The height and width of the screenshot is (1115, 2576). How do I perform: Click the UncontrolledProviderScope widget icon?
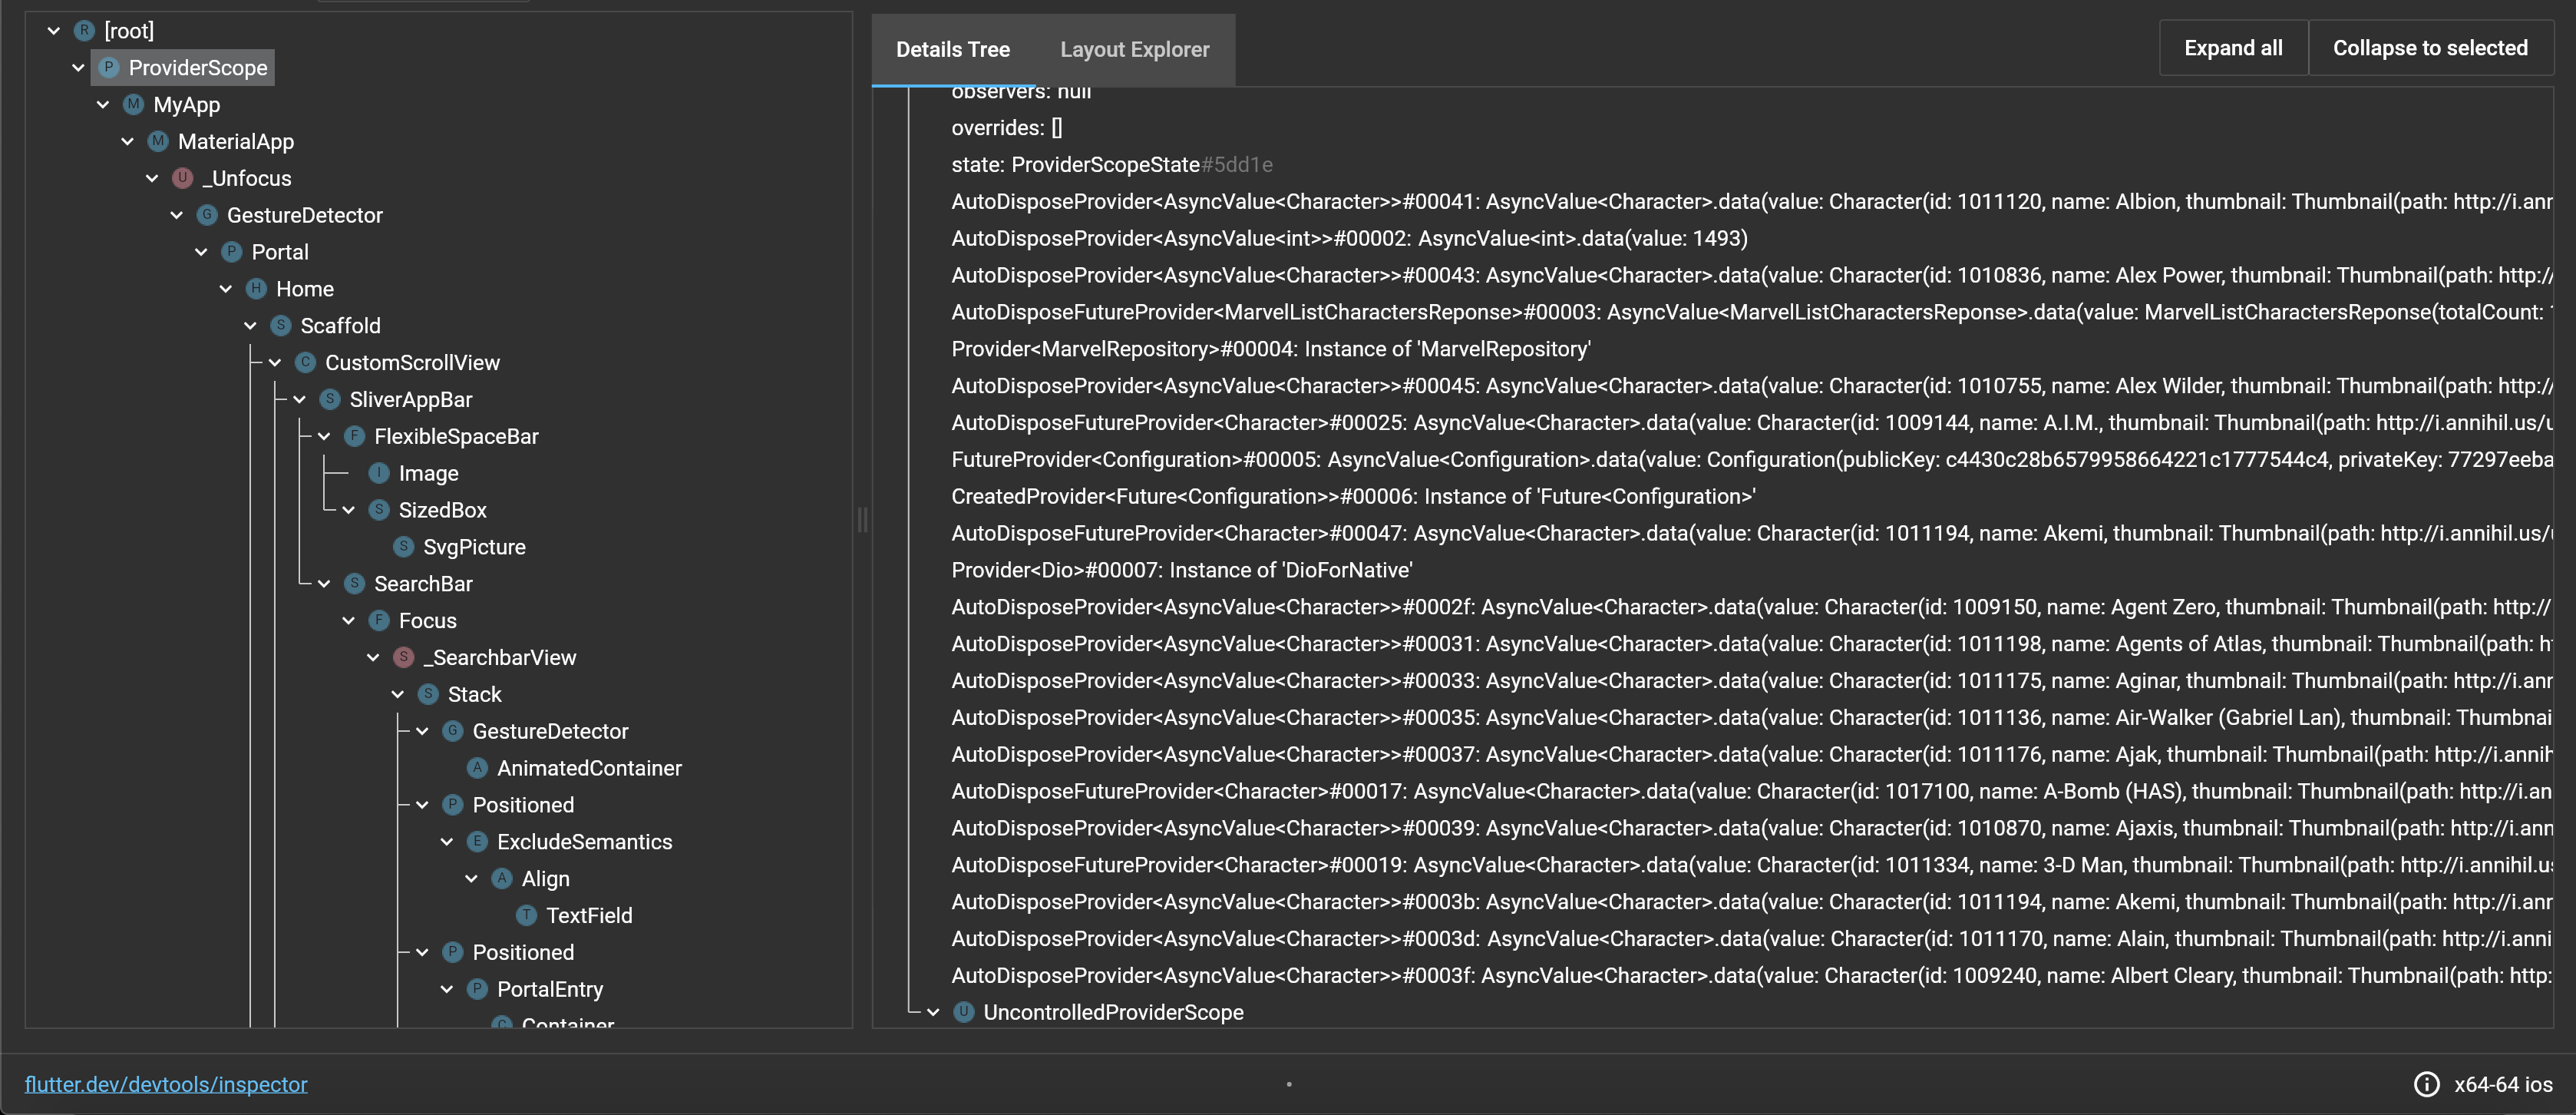pyautogui.click(x=963, y=1012)
